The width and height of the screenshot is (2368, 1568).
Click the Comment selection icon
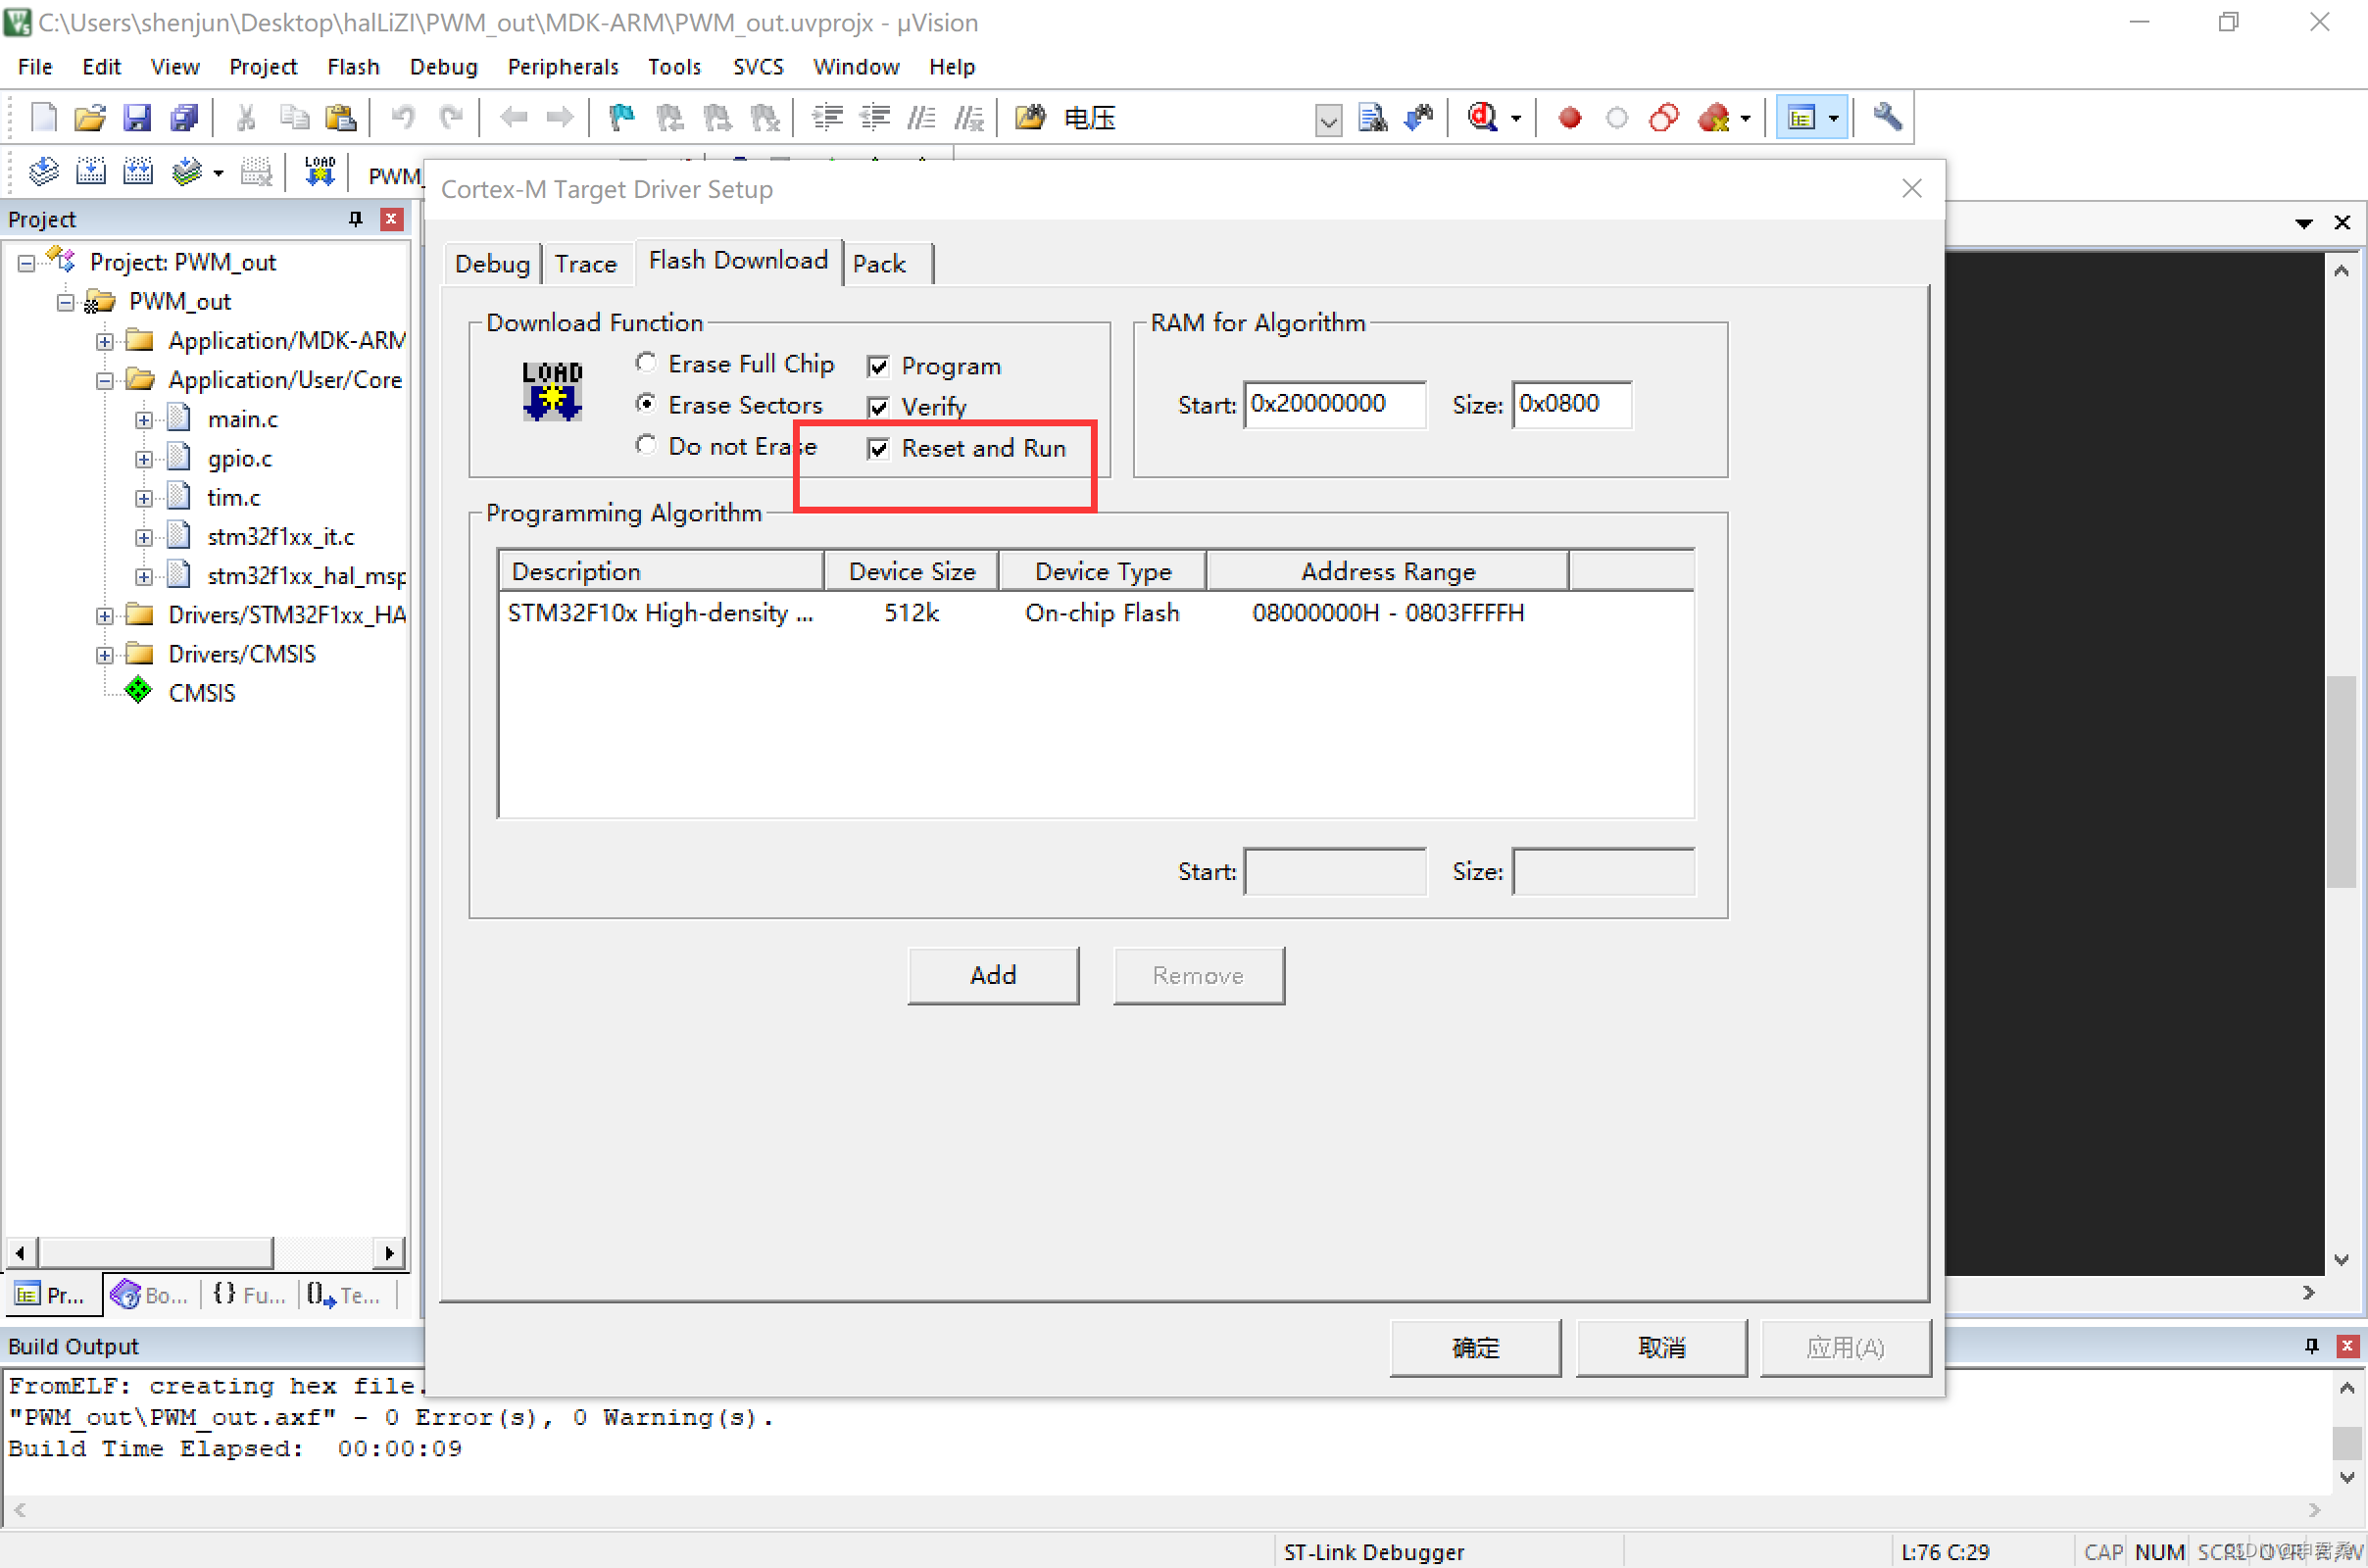coord(922,118)
